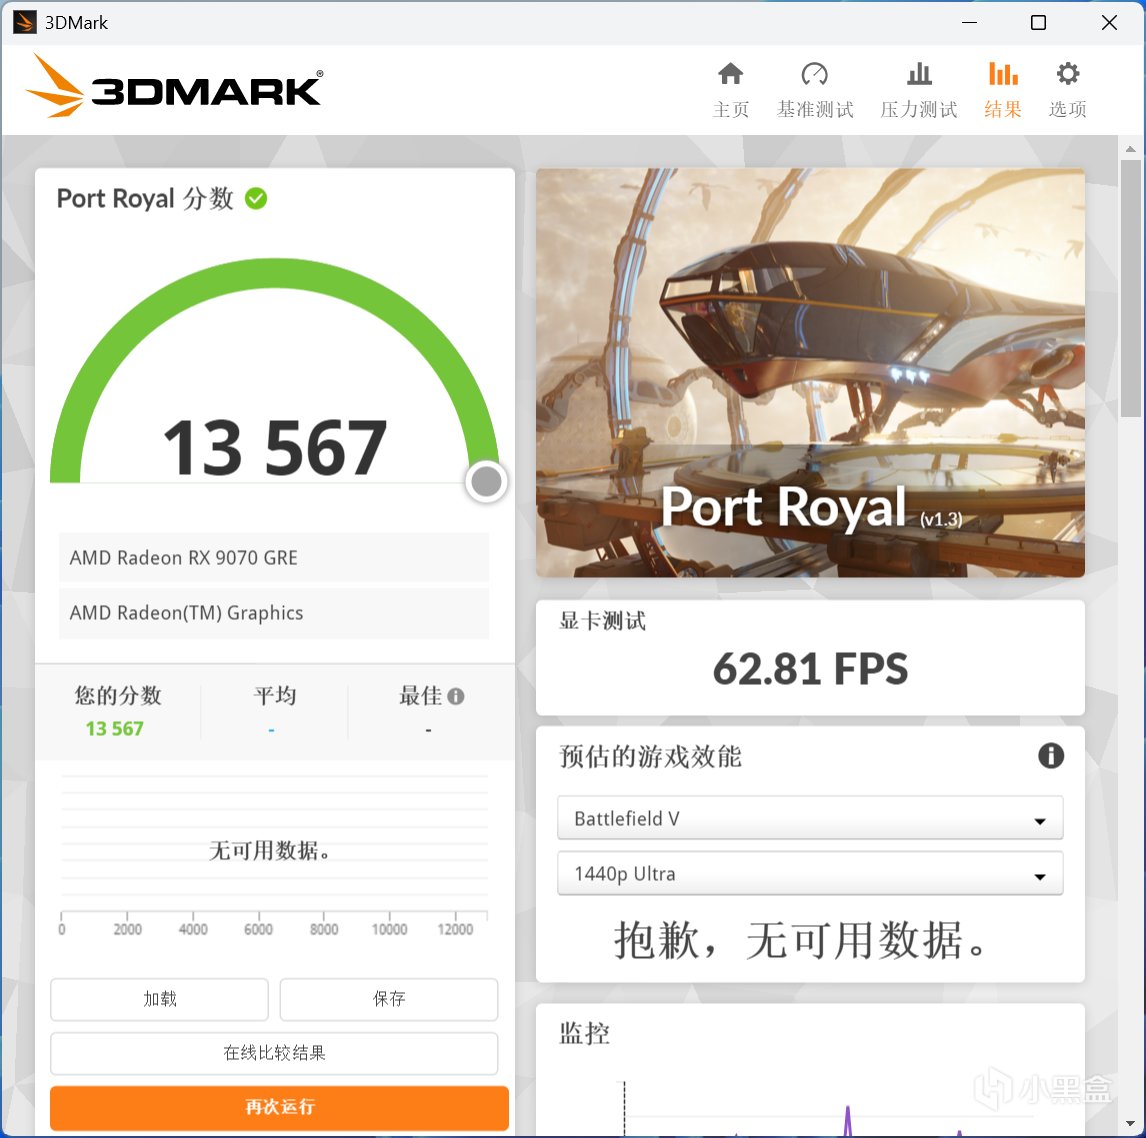
Task: Click the 抱歉，无可用数据。 message
Action: pyautogui.click(x=801, y=940)
